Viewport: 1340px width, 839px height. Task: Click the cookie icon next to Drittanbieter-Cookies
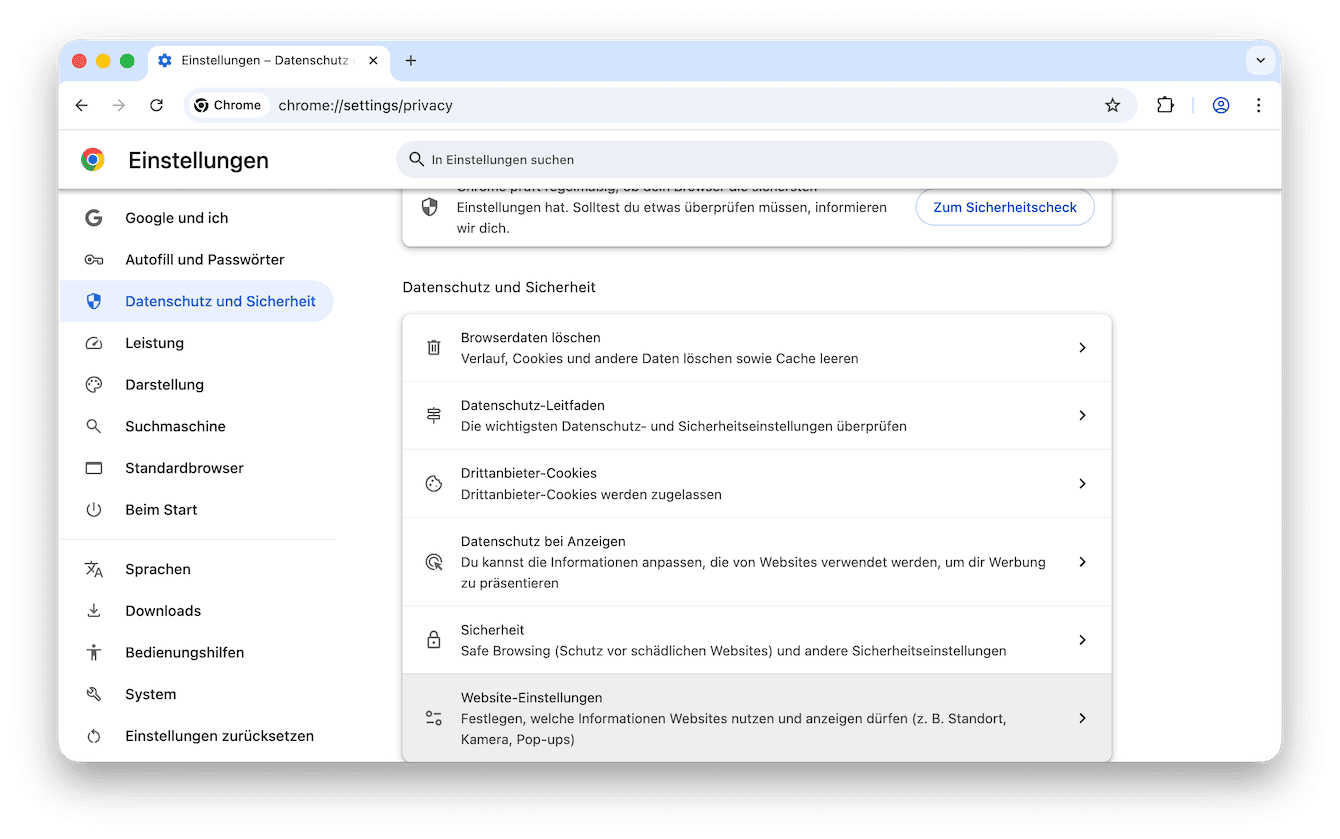point(433,483)
